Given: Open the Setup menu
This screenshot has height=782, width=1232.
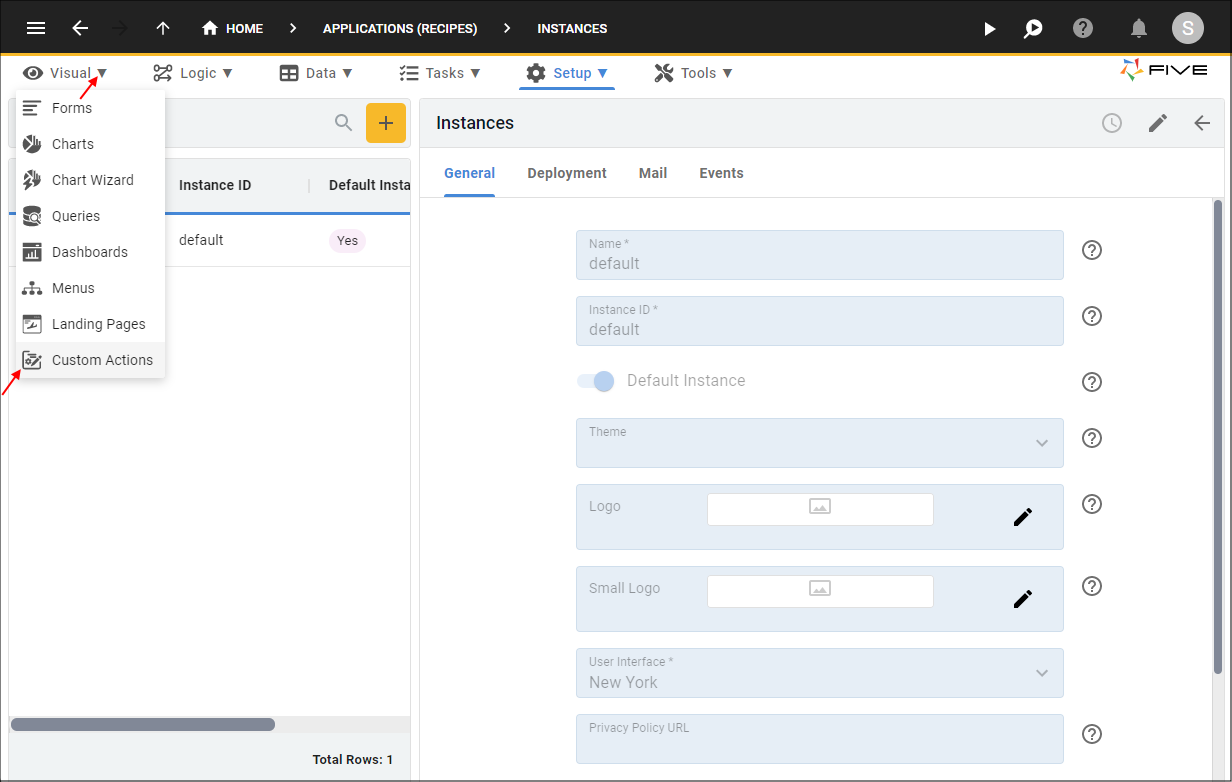Looking at the screenshot, I should pyautogui.click(x=567, y=73).
